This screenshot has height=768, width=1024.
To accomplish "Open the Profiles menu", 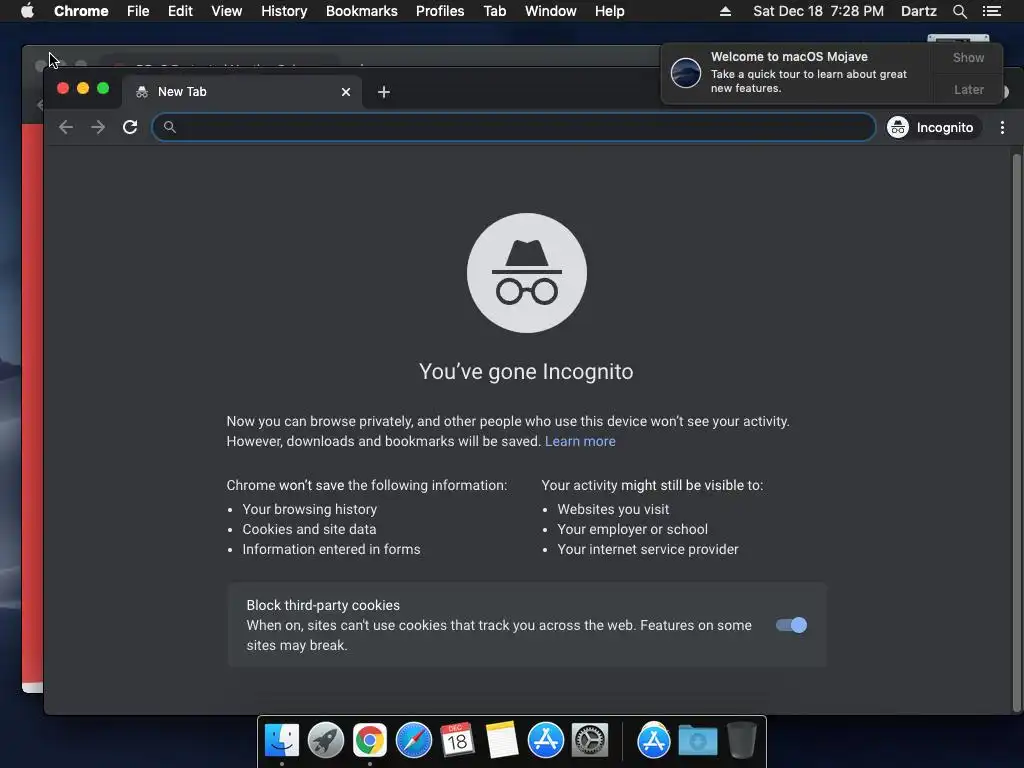I will pyautogui.click(x=440, y=11).
